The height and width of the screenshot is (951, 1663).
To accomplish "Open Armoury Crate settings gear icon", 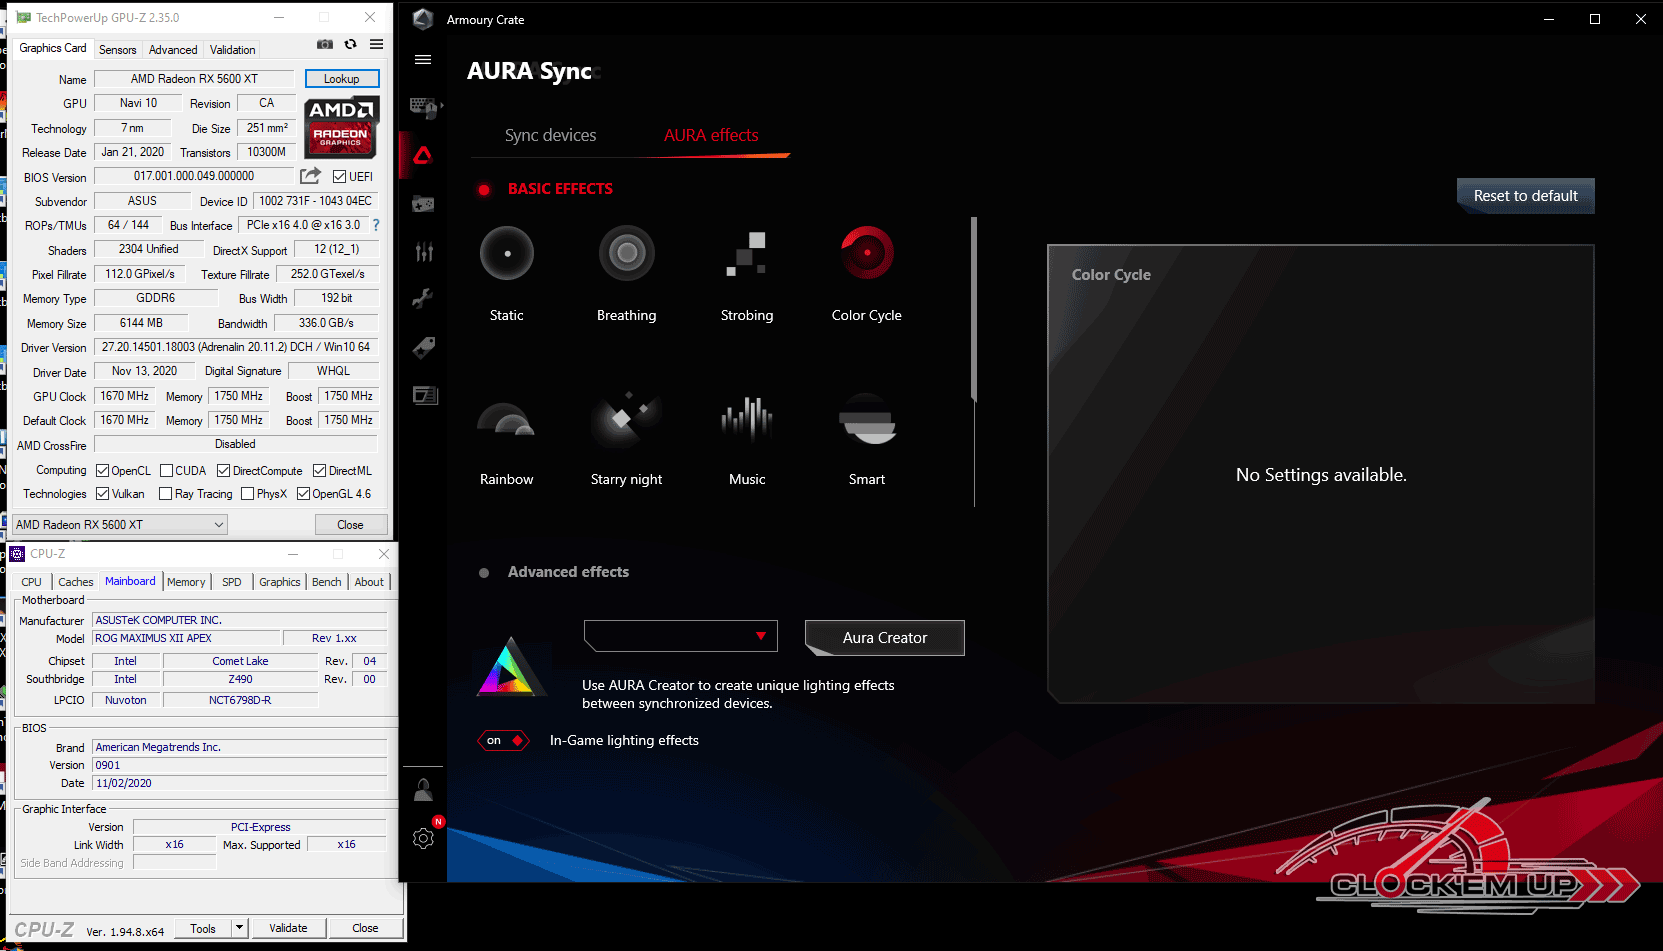I will pos(423,838).
